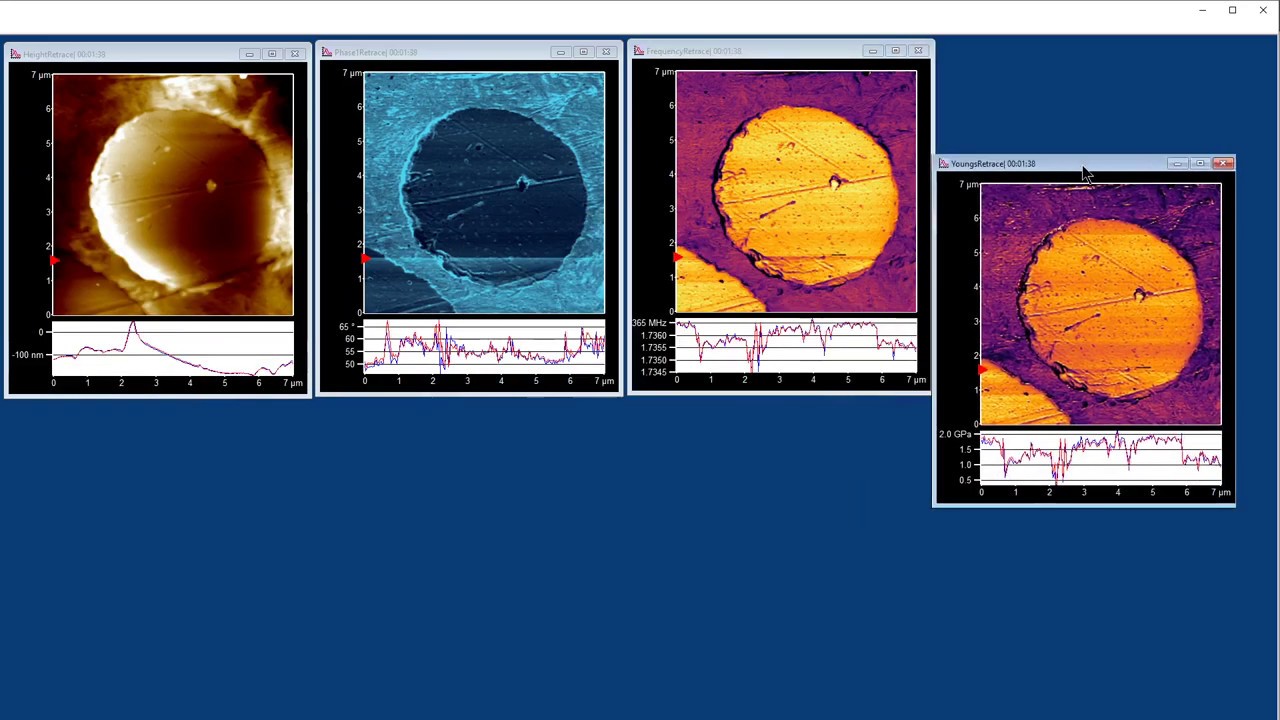Close the FrequencyRetrace window
1280x720 pixels.
coord(918,51)
